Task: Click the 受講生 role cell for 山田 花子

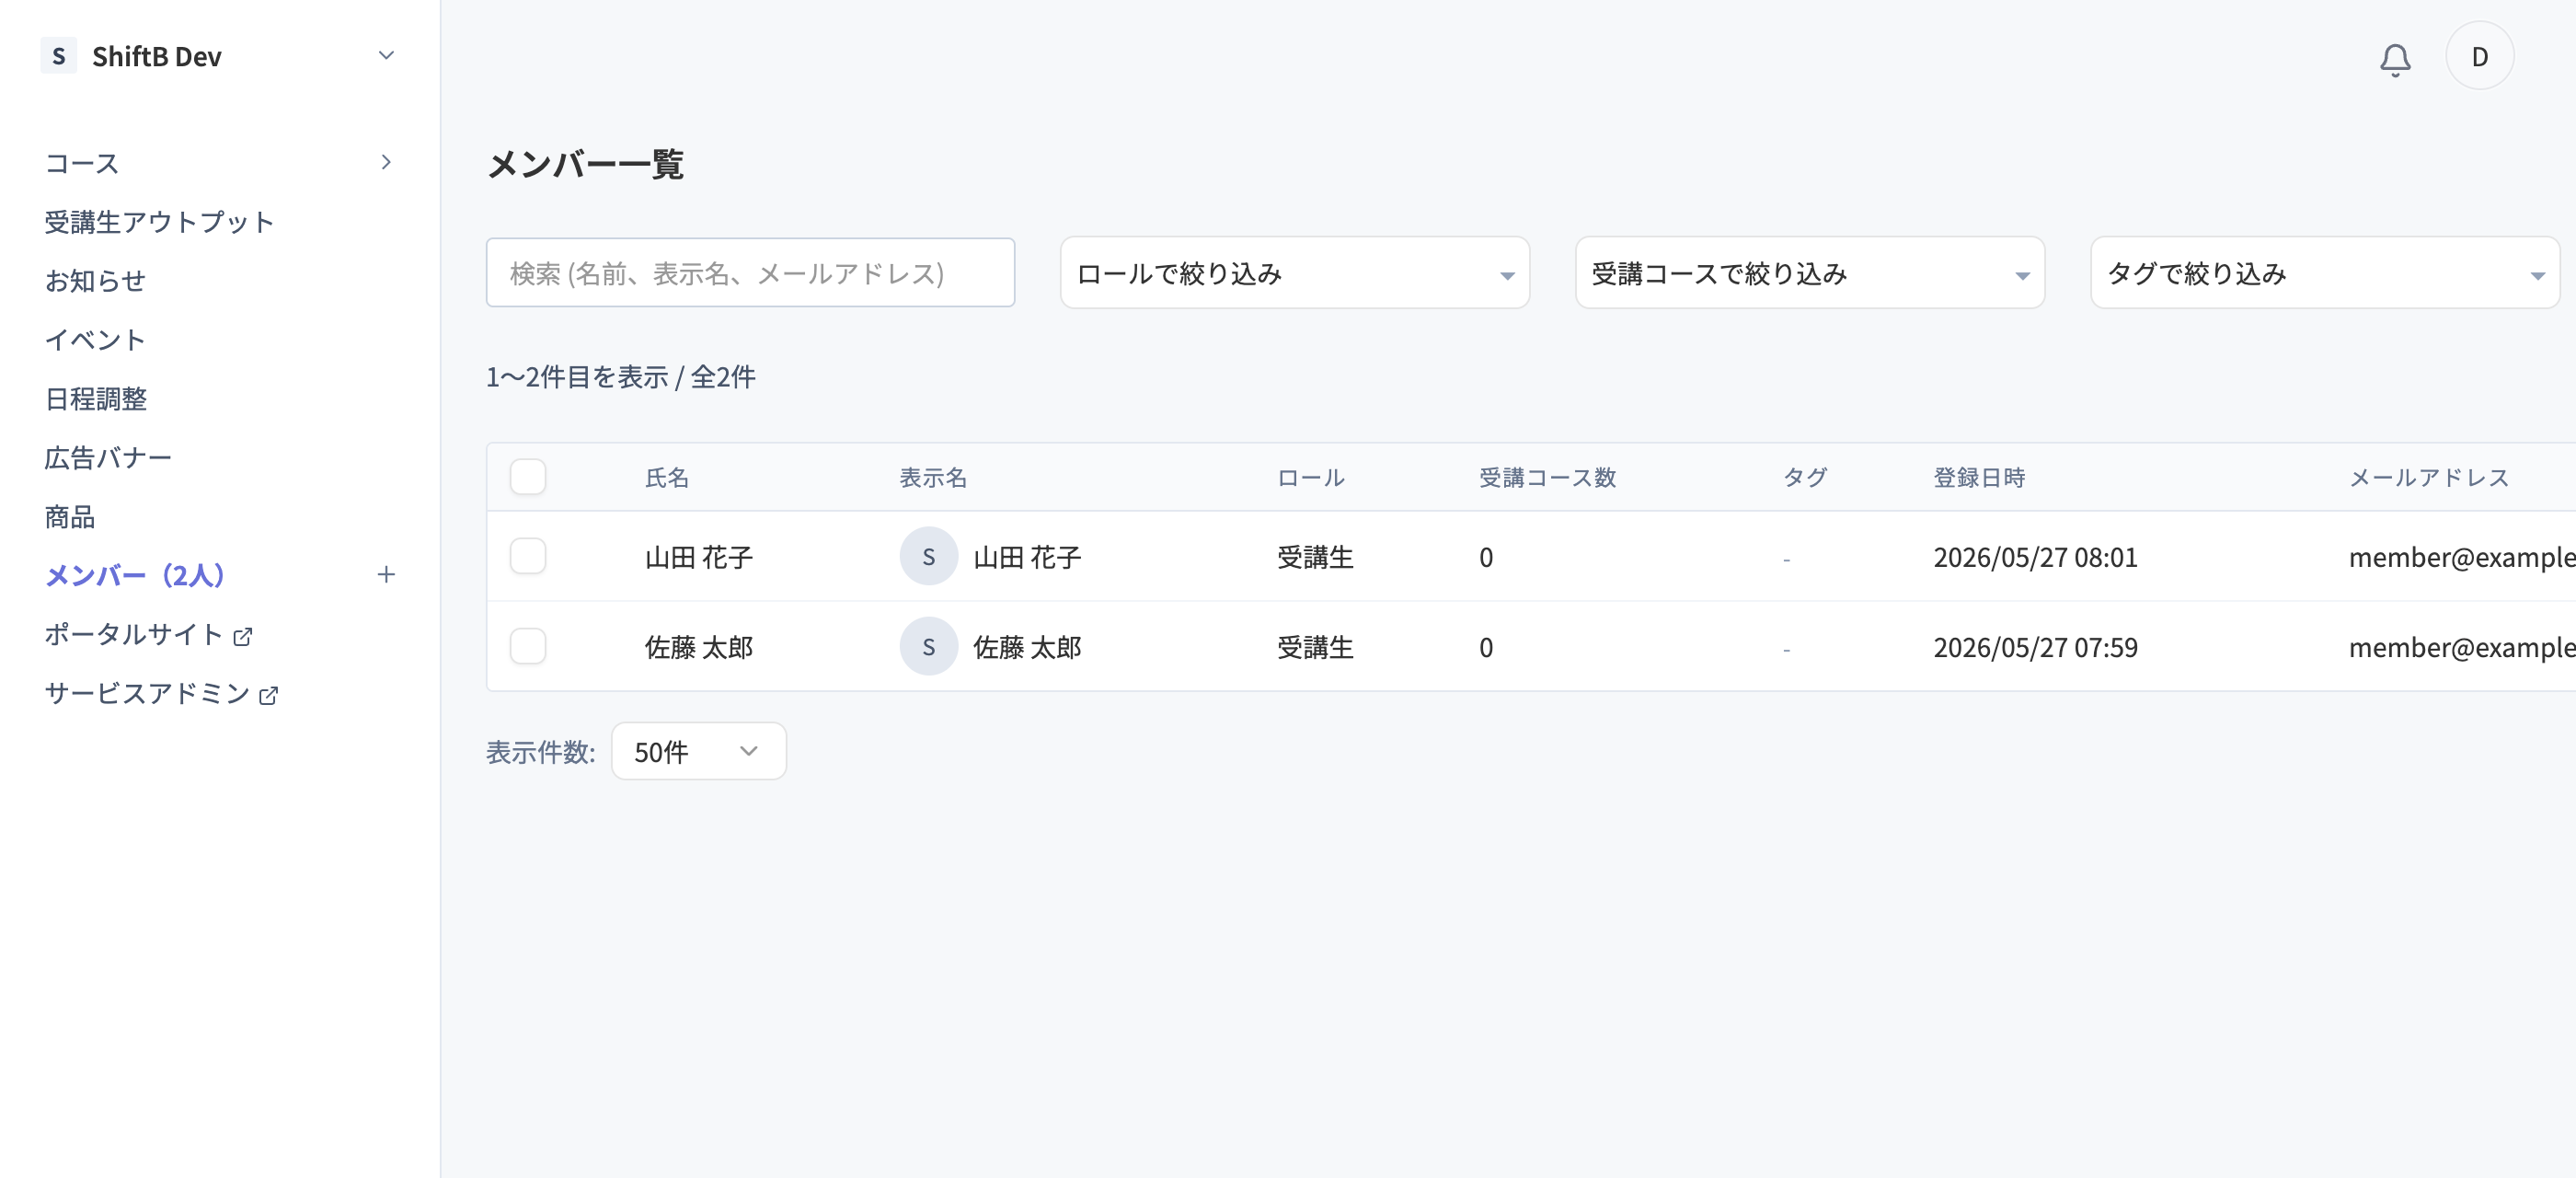Action: pos(1315,557)
